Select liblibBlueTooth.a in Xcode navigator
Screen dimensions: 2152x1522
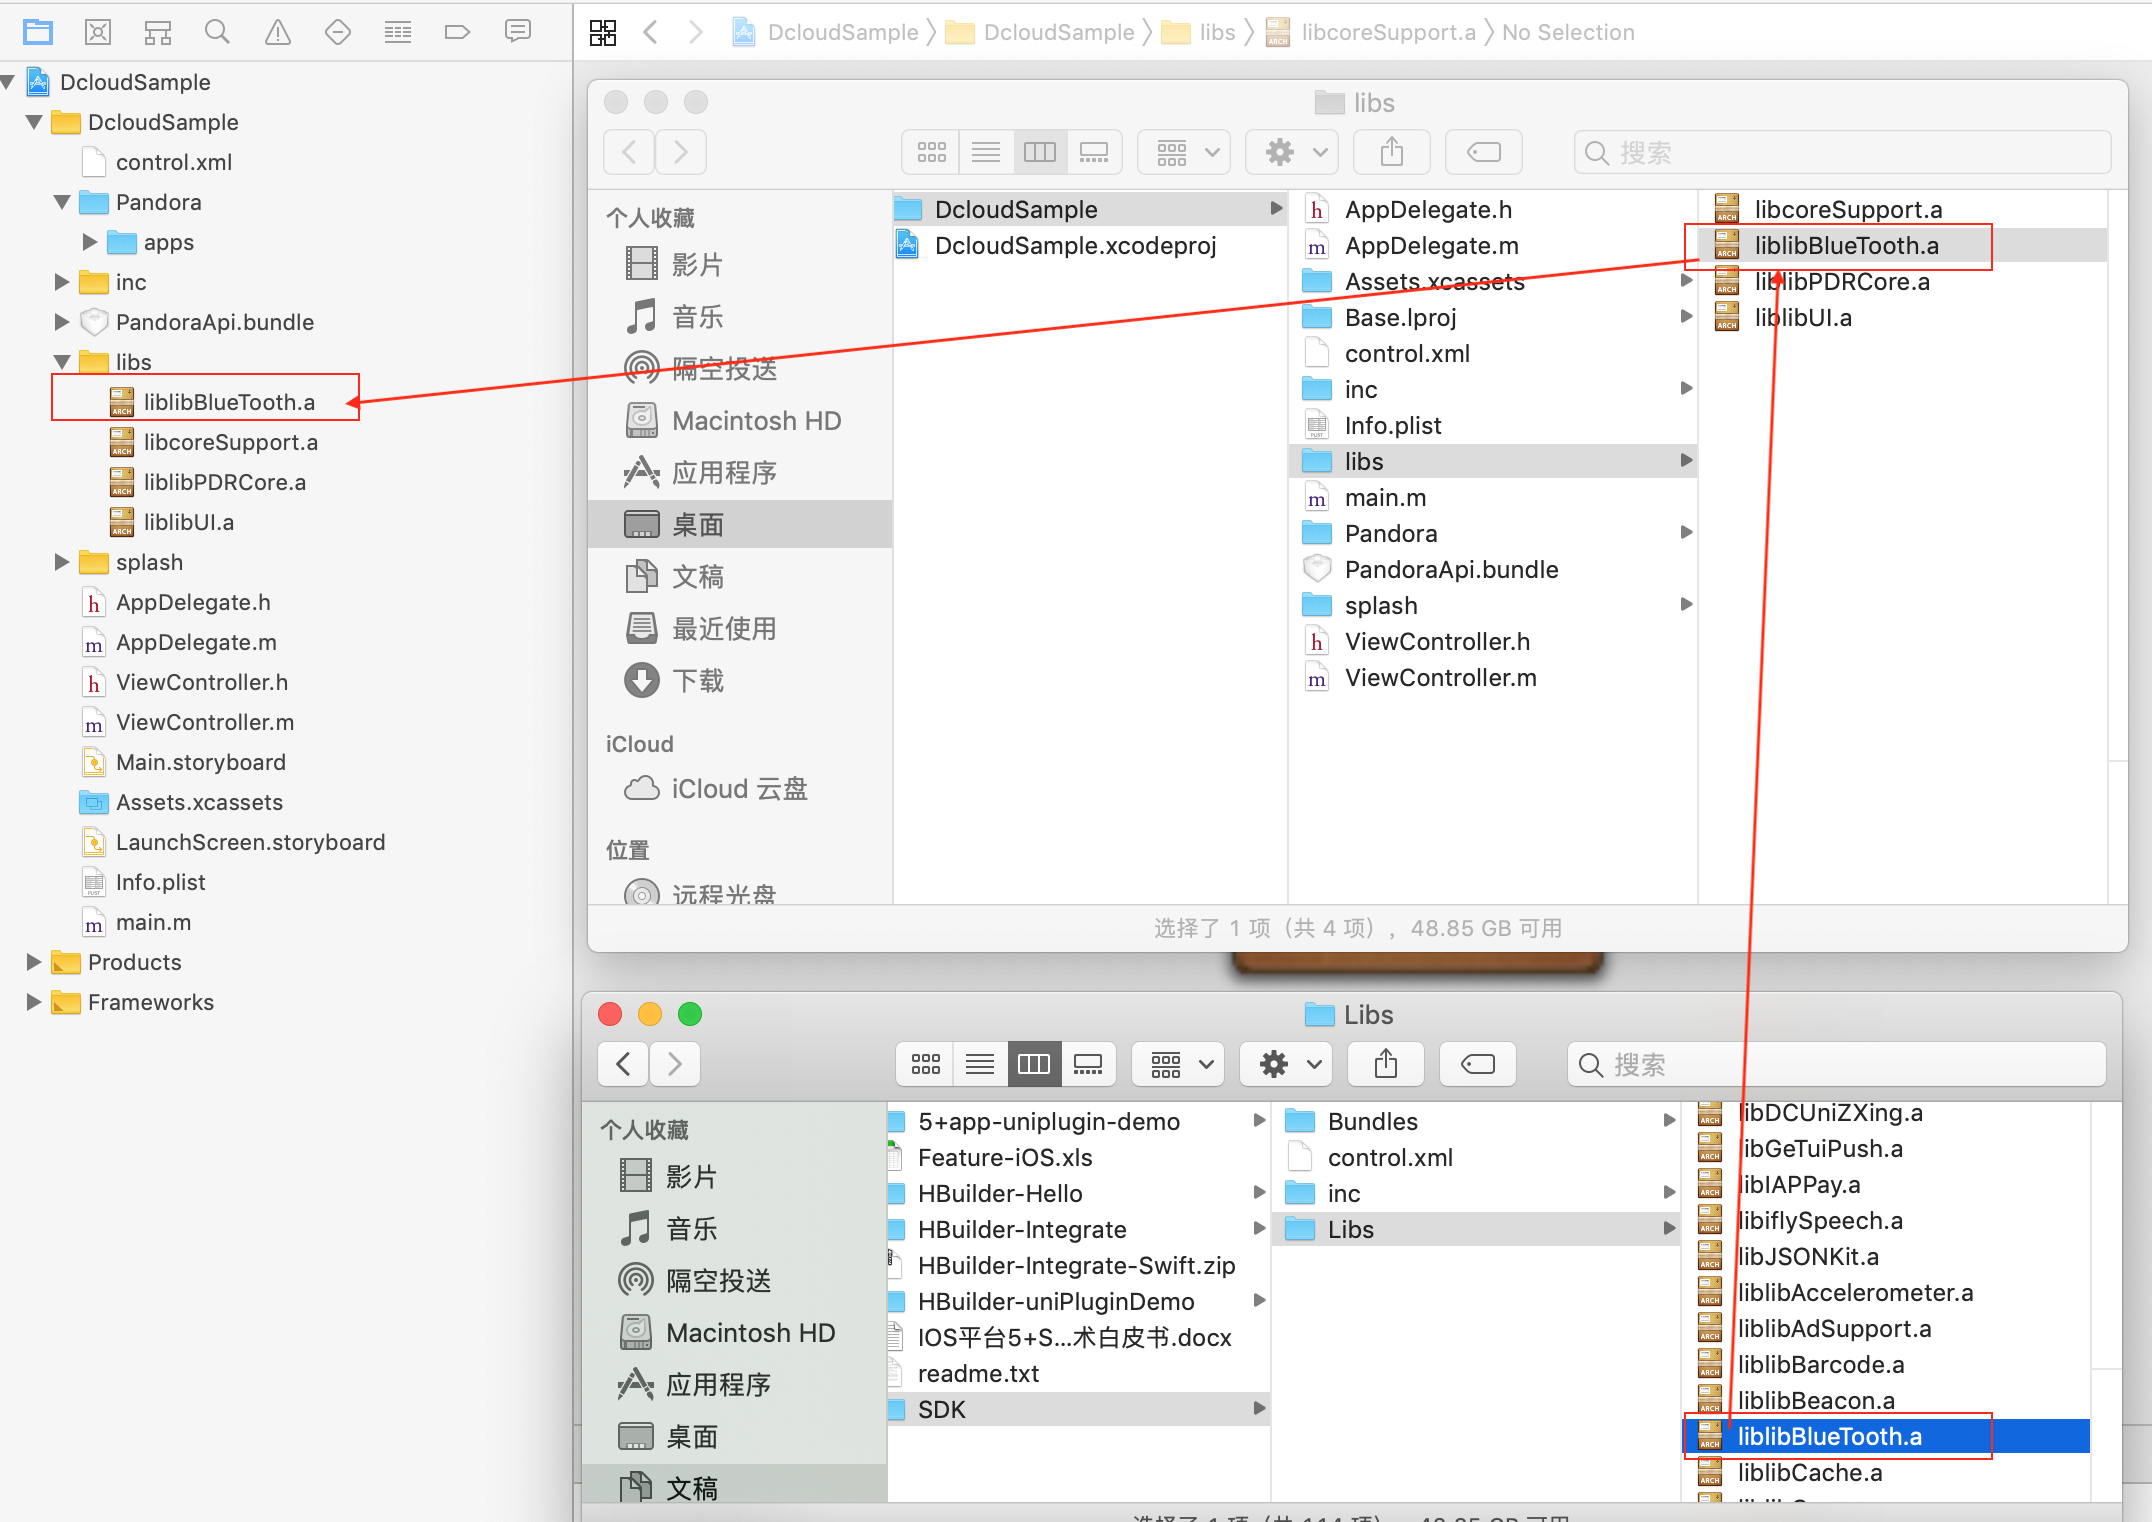(227, 402)
